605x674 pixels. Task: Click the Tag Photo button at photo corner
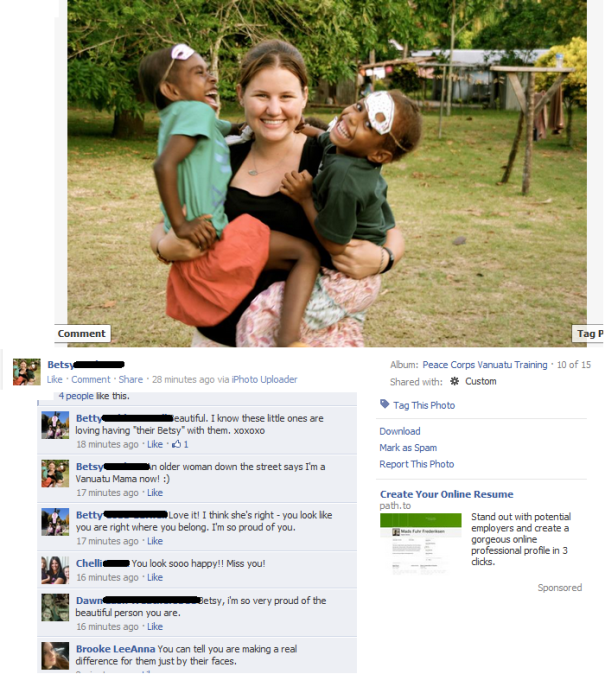click(588, 334)
